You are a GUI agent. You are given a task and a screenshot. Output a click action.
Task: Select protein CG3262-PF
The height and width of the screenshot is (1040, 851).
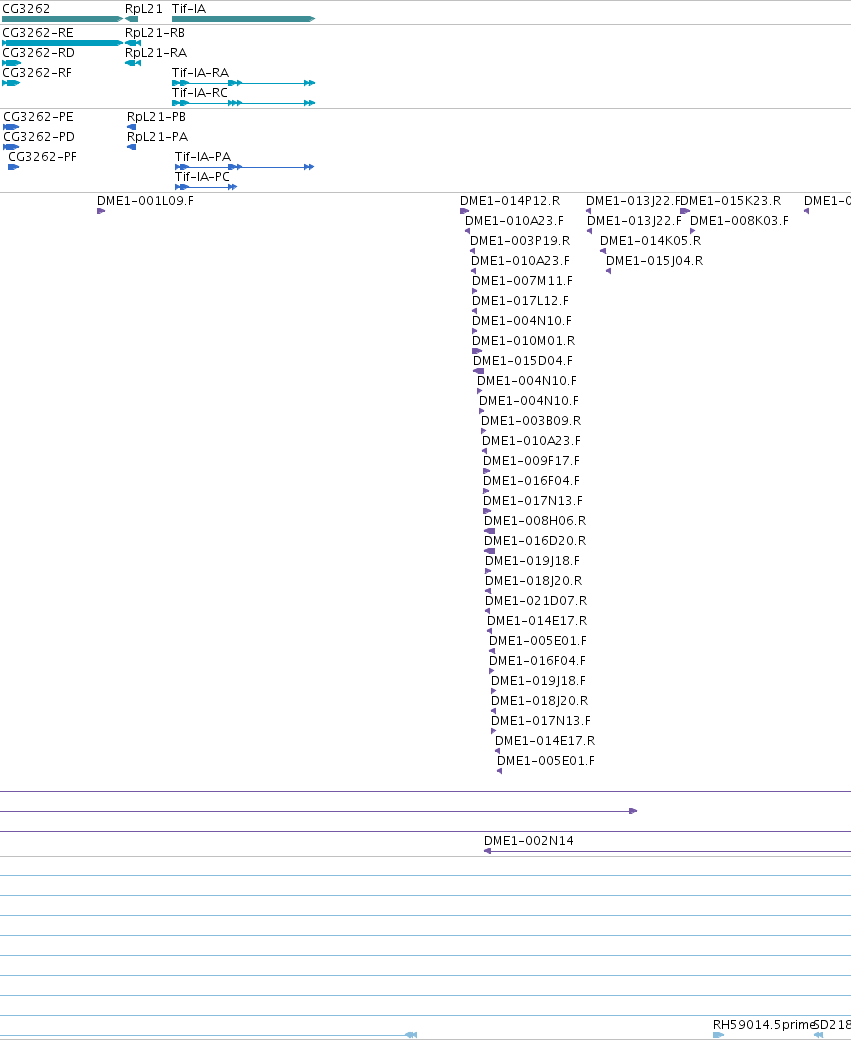click(x=42, y=156)
